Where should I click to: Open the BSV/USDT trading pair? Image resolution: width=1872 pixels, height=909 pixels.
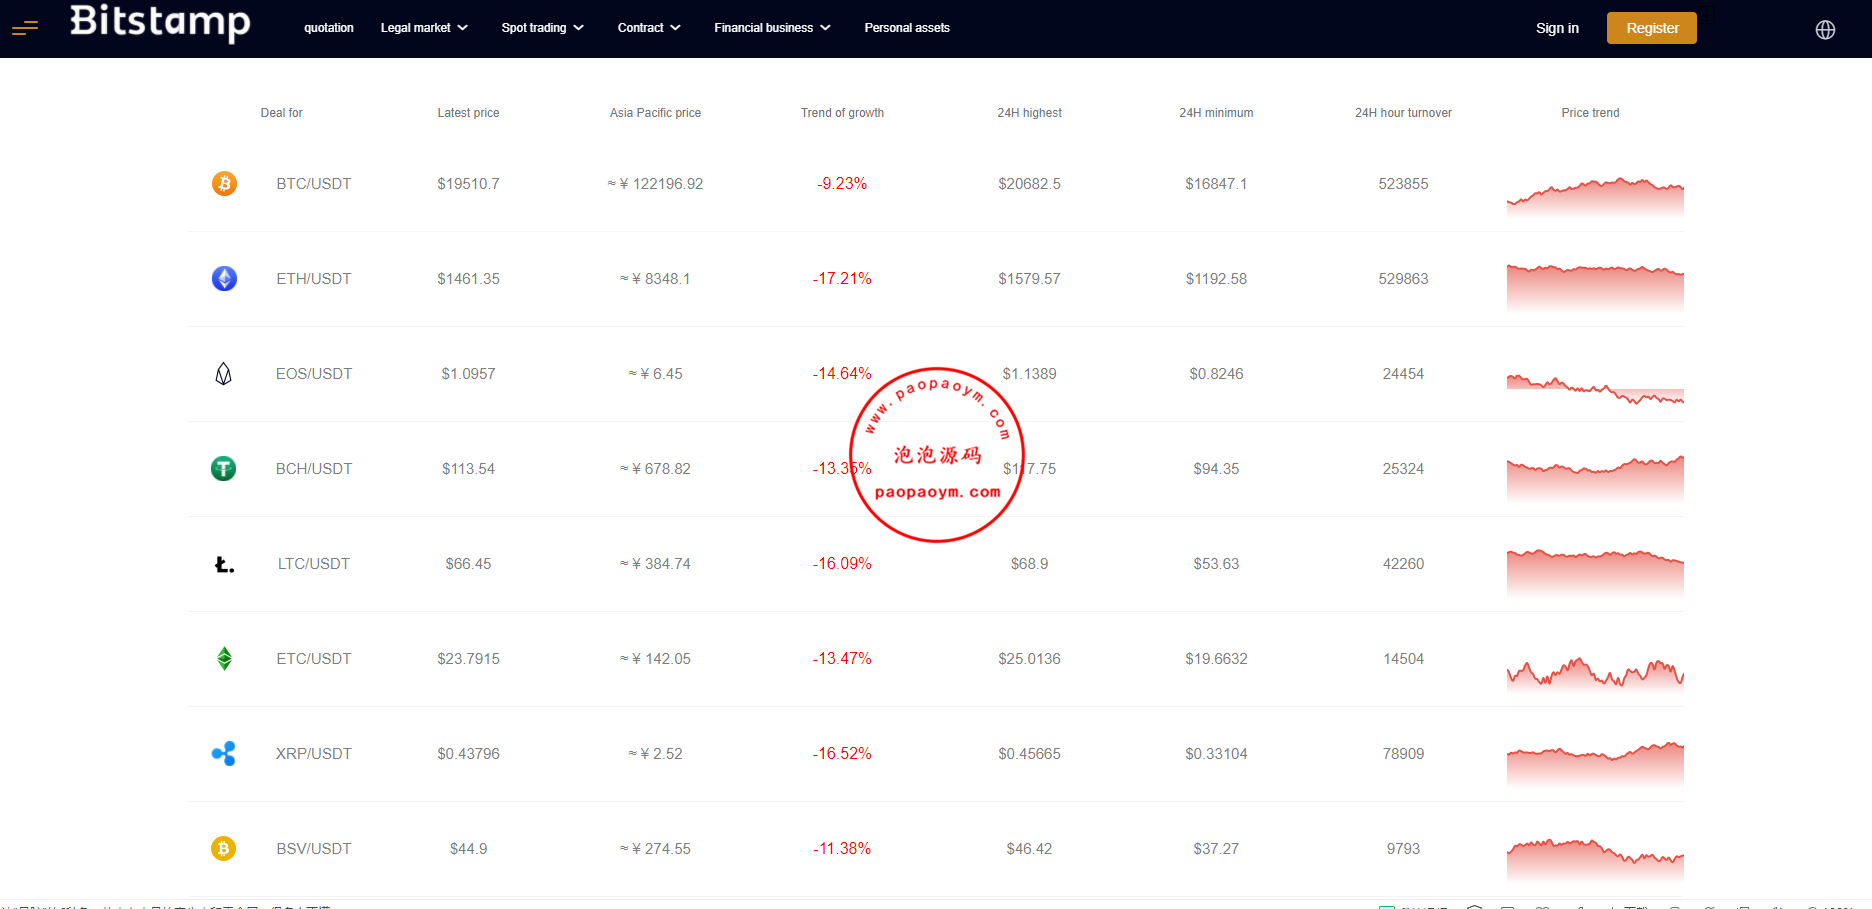click(314, 849)
